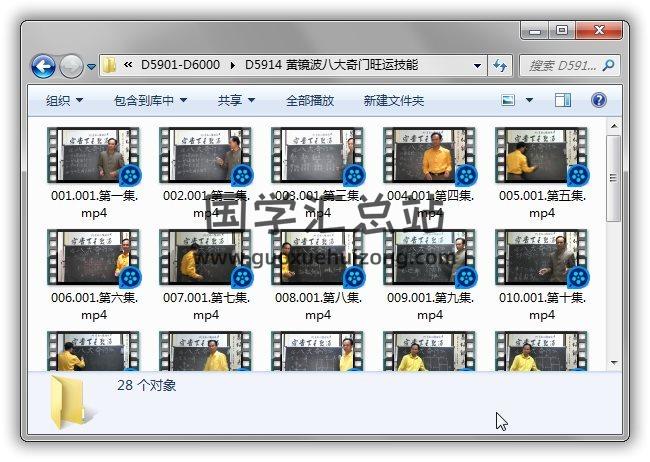This screenshot has height=462, width=650.
Task: Click the vertical scrollbar thumb
Action: click(614, 178)
